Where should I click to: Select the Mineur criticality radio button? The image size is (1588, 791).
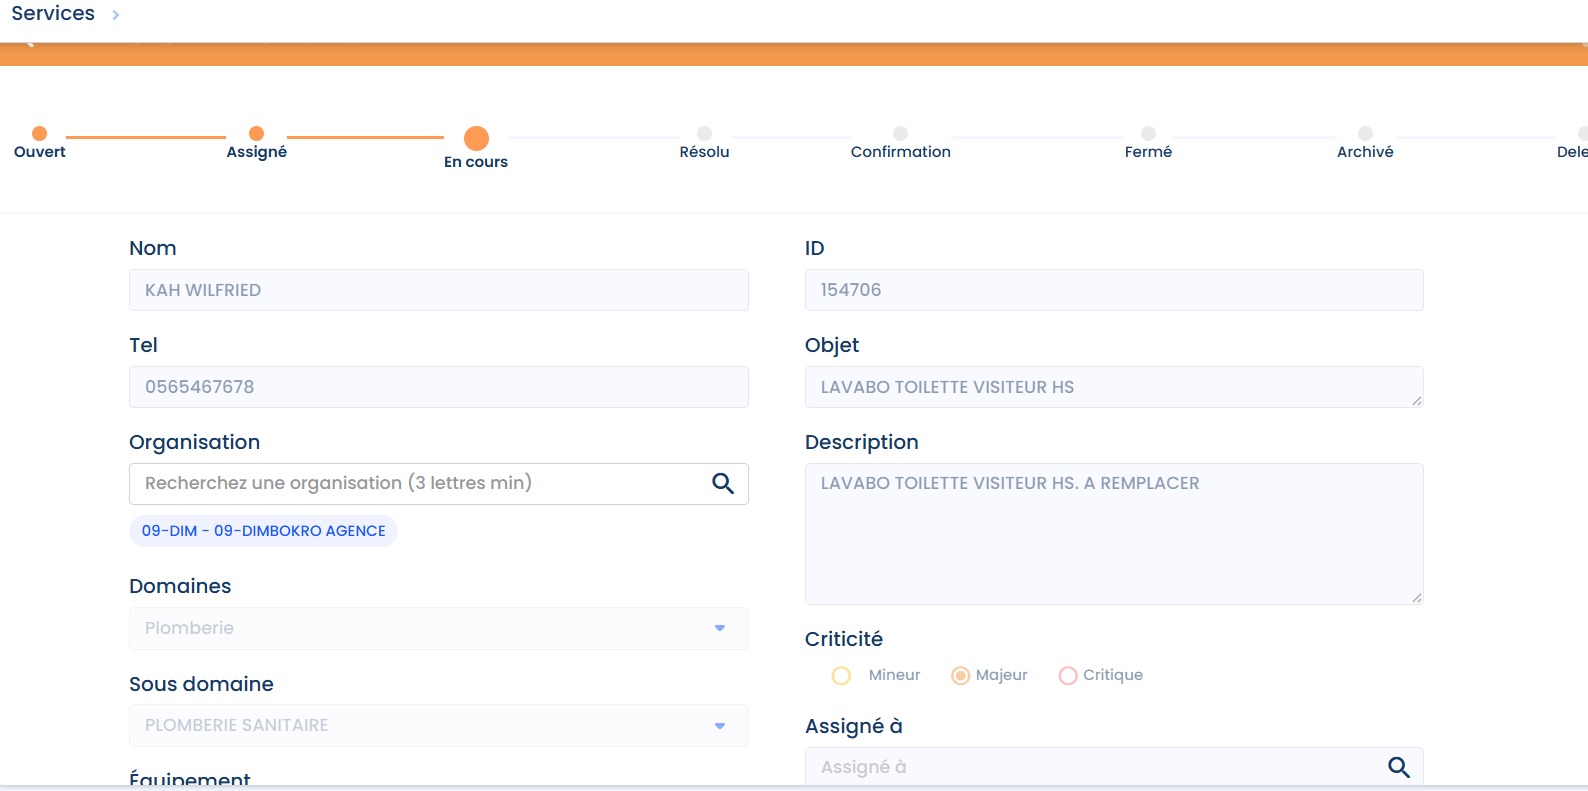click(x=841, y=676)
